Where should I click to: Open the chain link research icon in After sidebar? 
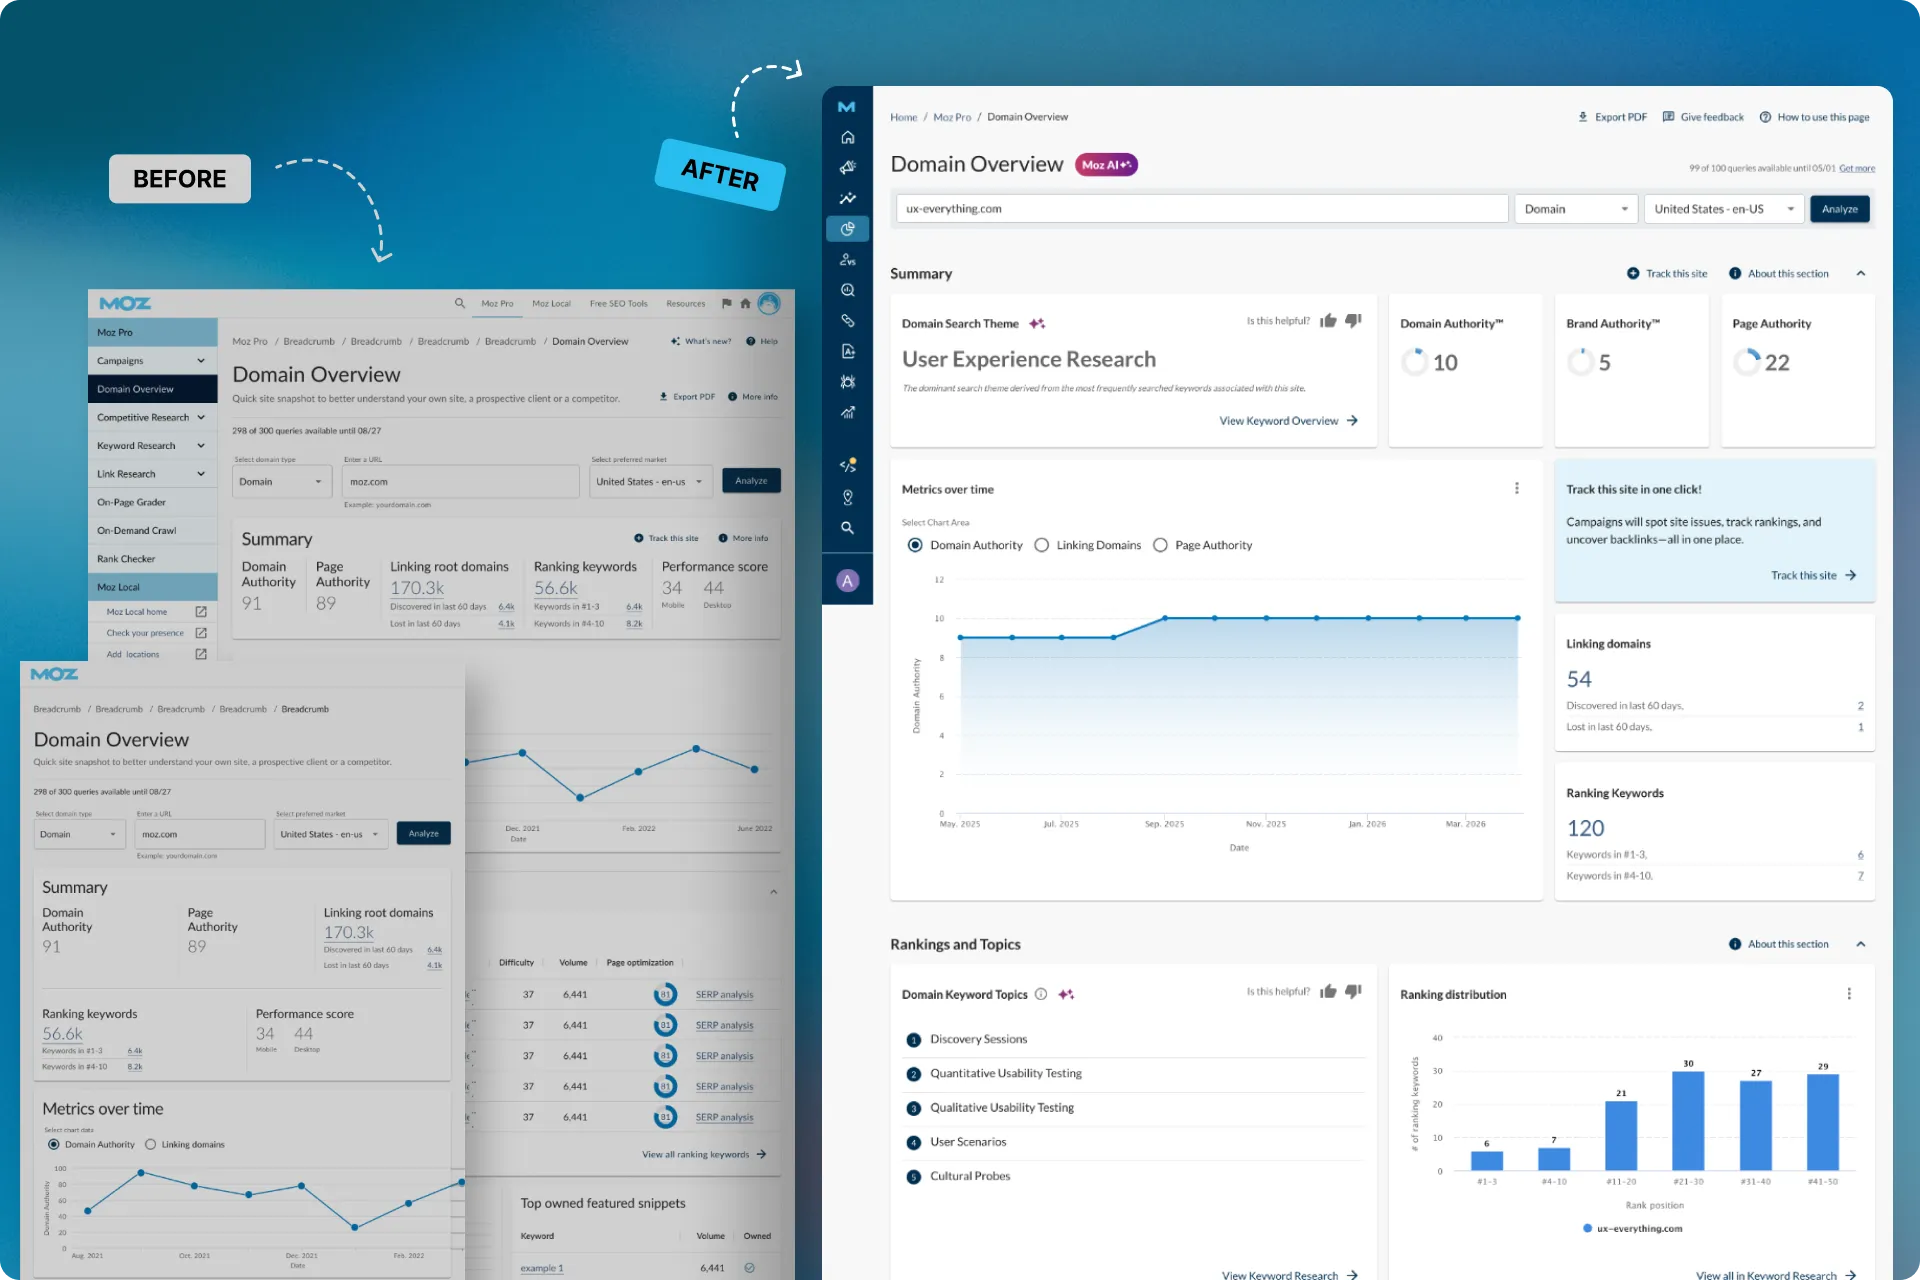point(847,321)
